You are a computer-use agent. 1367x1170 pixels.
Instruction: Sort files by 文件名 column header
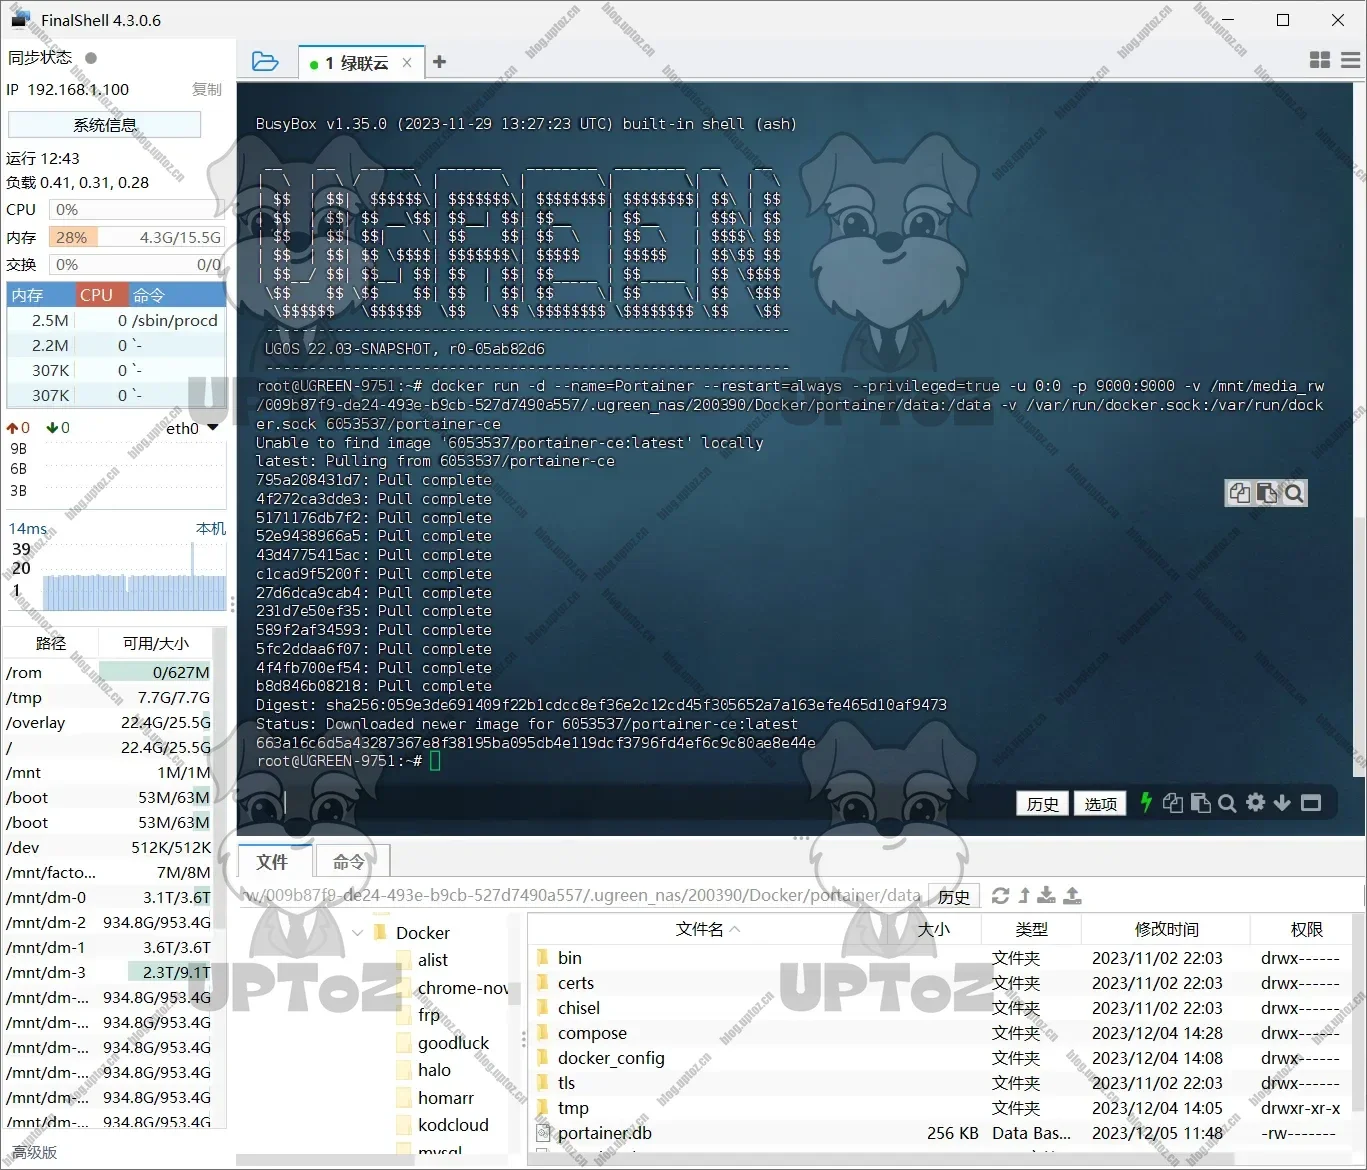click(x=706, y=929)
